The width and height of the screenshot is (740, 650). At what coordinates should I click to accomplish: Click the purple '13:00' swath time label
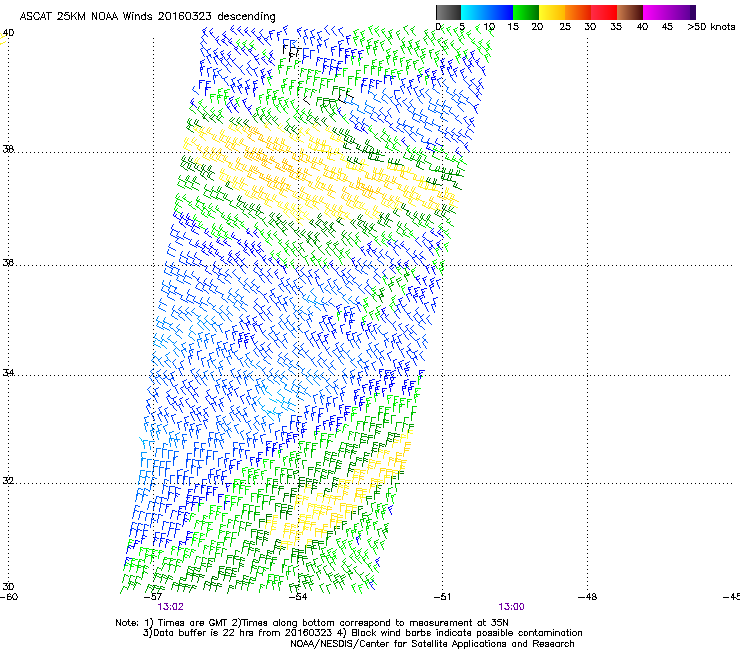coord(512,607)
